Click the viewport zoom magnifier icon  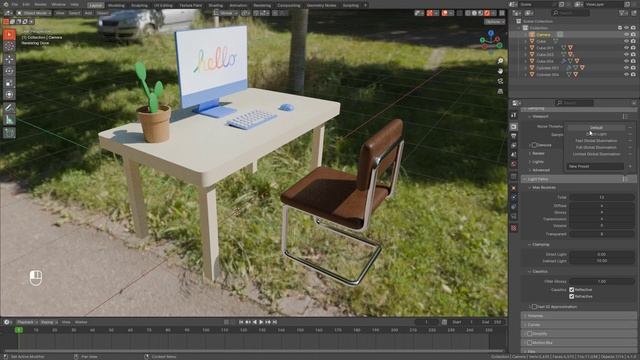pos(500,61)
